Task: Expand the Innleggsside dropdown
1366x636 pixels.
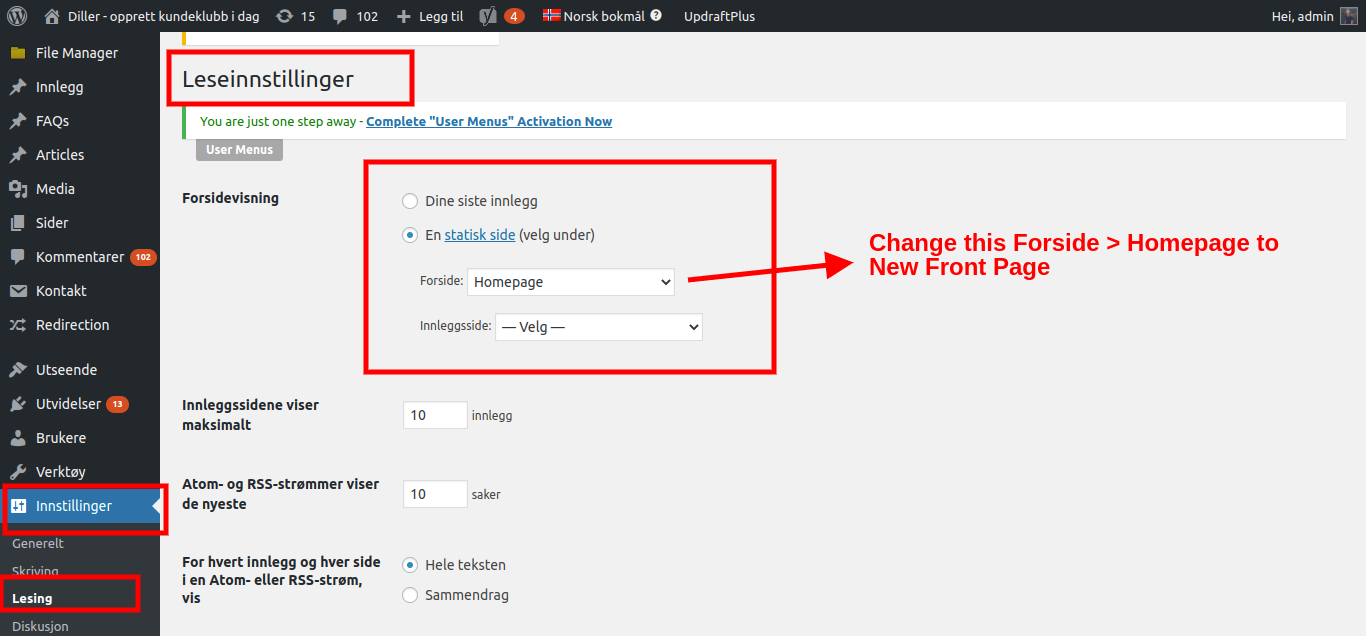Action: (x=598, y=327)
